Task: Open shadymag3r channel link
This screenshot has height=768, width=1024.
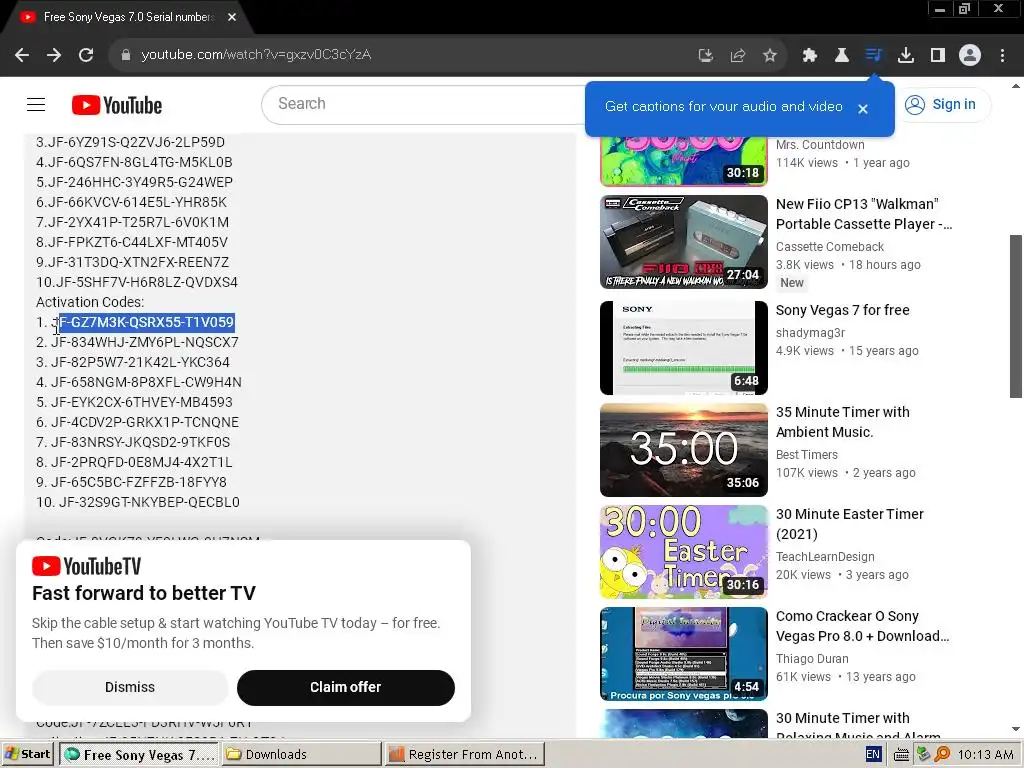Action: click(810, 333)
